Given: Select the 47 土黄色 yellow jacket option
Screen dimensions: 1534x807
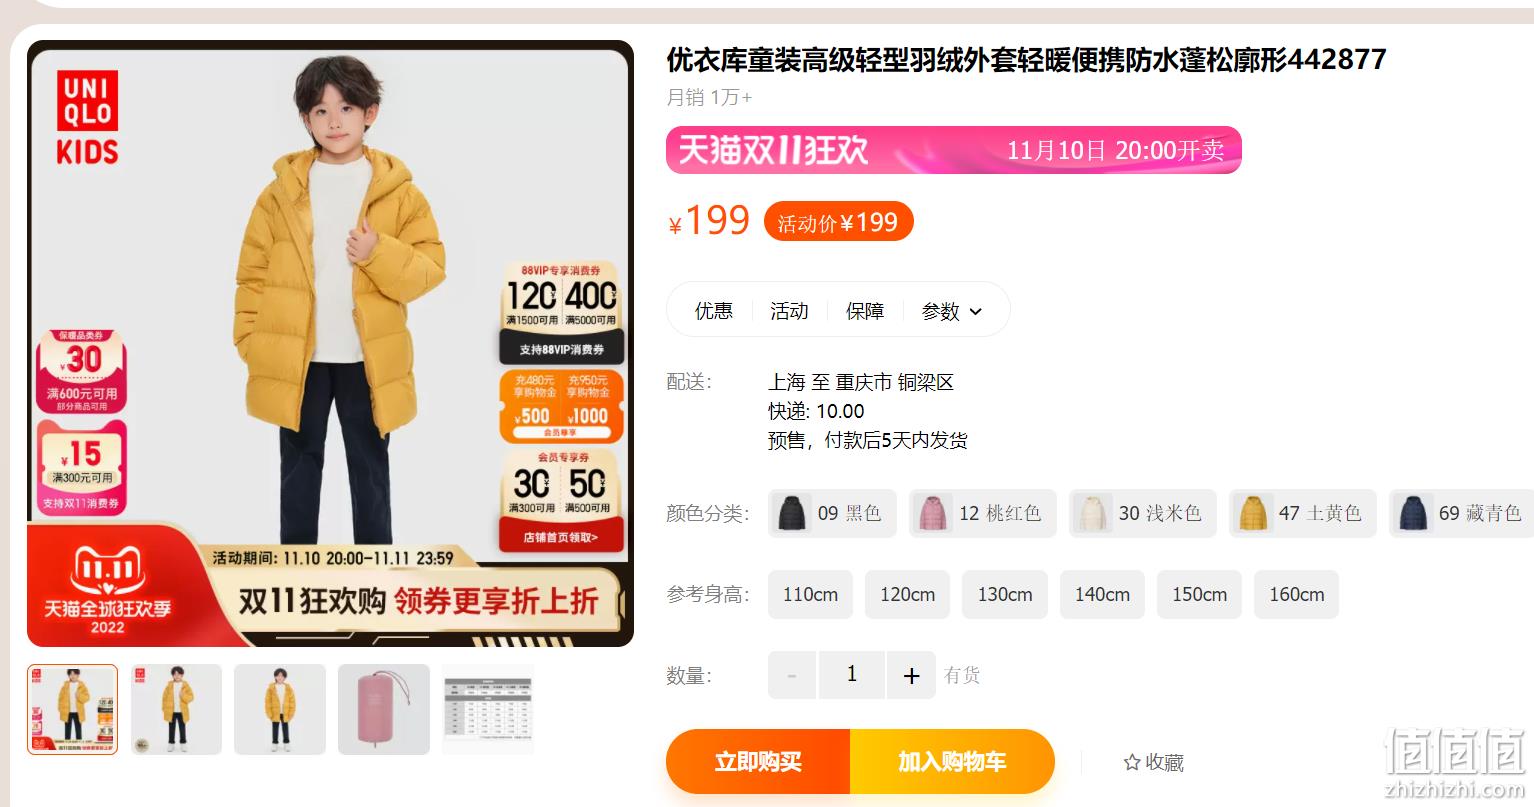Looking at the screenshot, I should [1302, 514].
